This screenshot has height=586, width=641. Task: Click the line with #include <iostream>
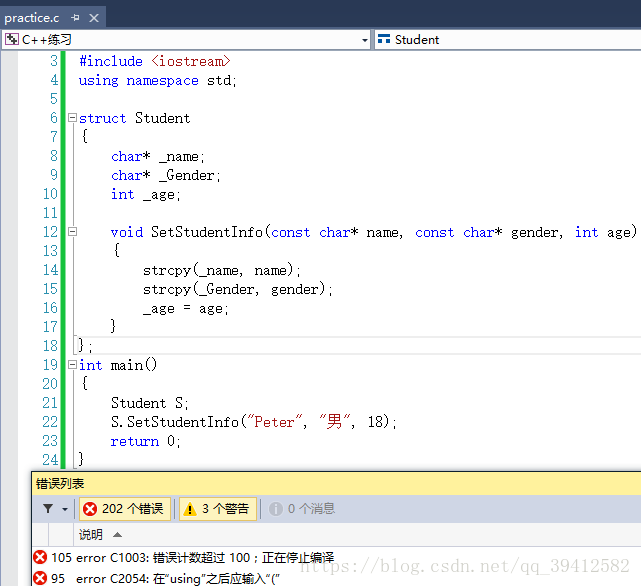[x=155, y=61]
